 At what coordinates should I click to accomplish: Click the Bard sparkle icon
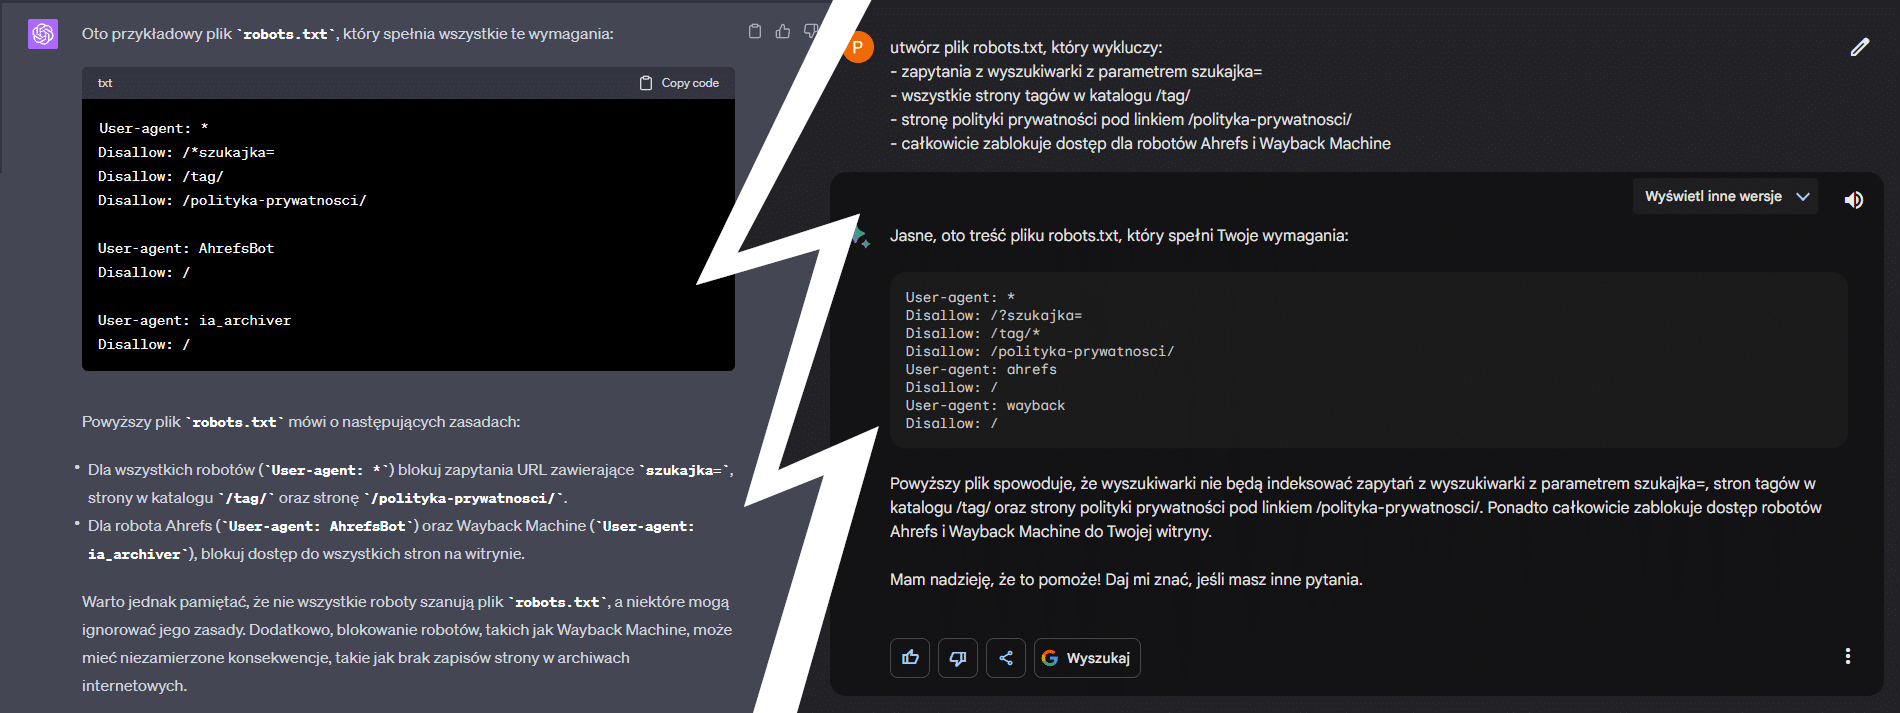[x=860, y=237]
